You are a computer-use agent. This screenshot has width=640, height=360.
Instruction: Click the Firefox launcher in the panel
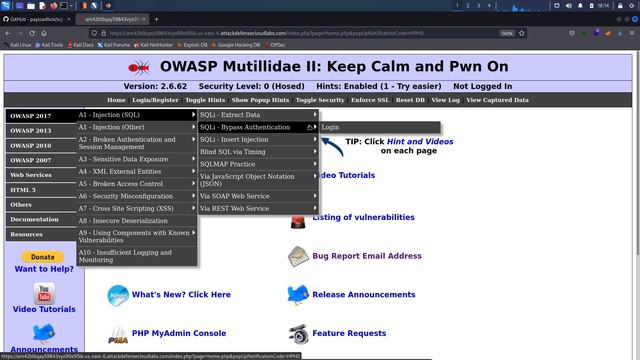(53, 6)
